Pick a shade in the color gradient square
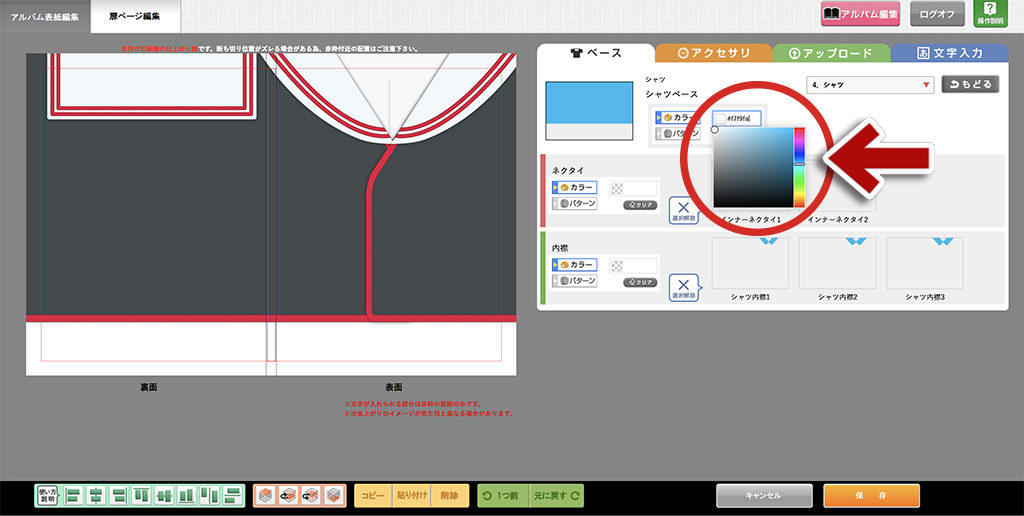Viewport: 1024px width, 516px height. click(753, 168)
